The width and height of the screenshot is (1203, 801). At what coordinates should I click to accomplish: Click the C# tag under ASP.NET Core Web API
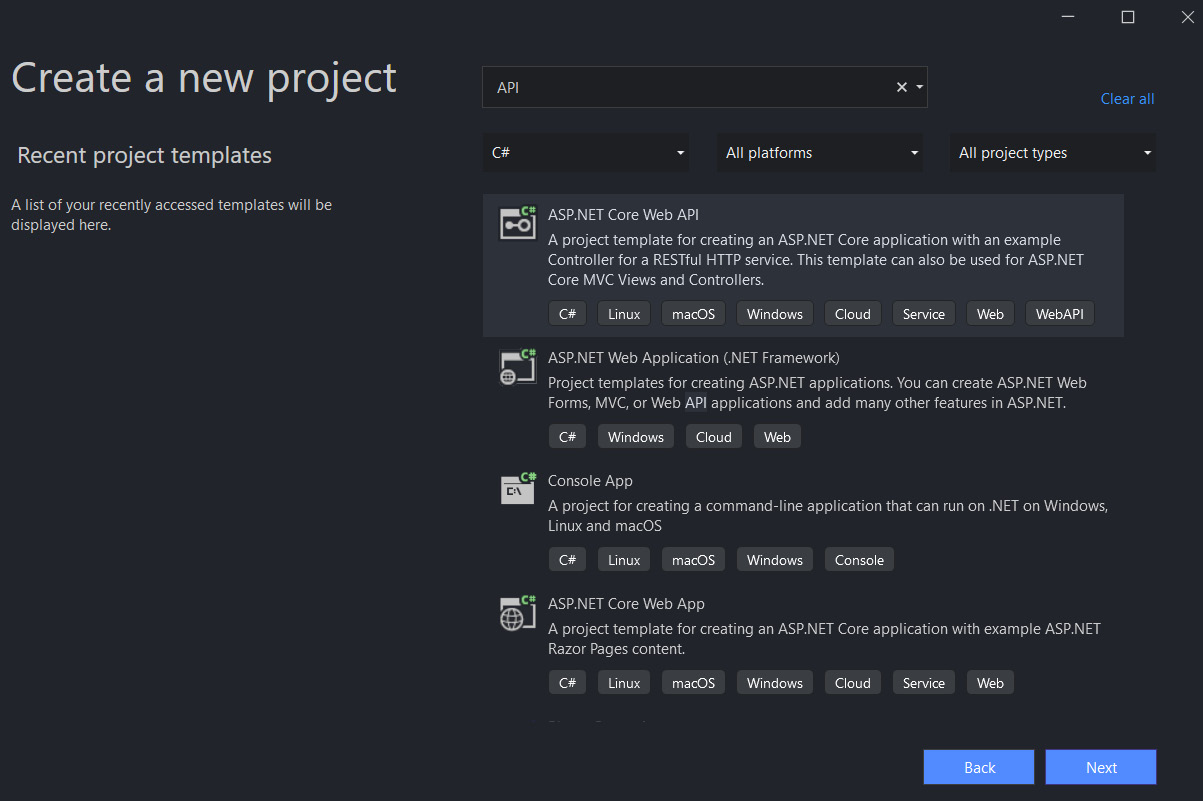coord(567,314)
